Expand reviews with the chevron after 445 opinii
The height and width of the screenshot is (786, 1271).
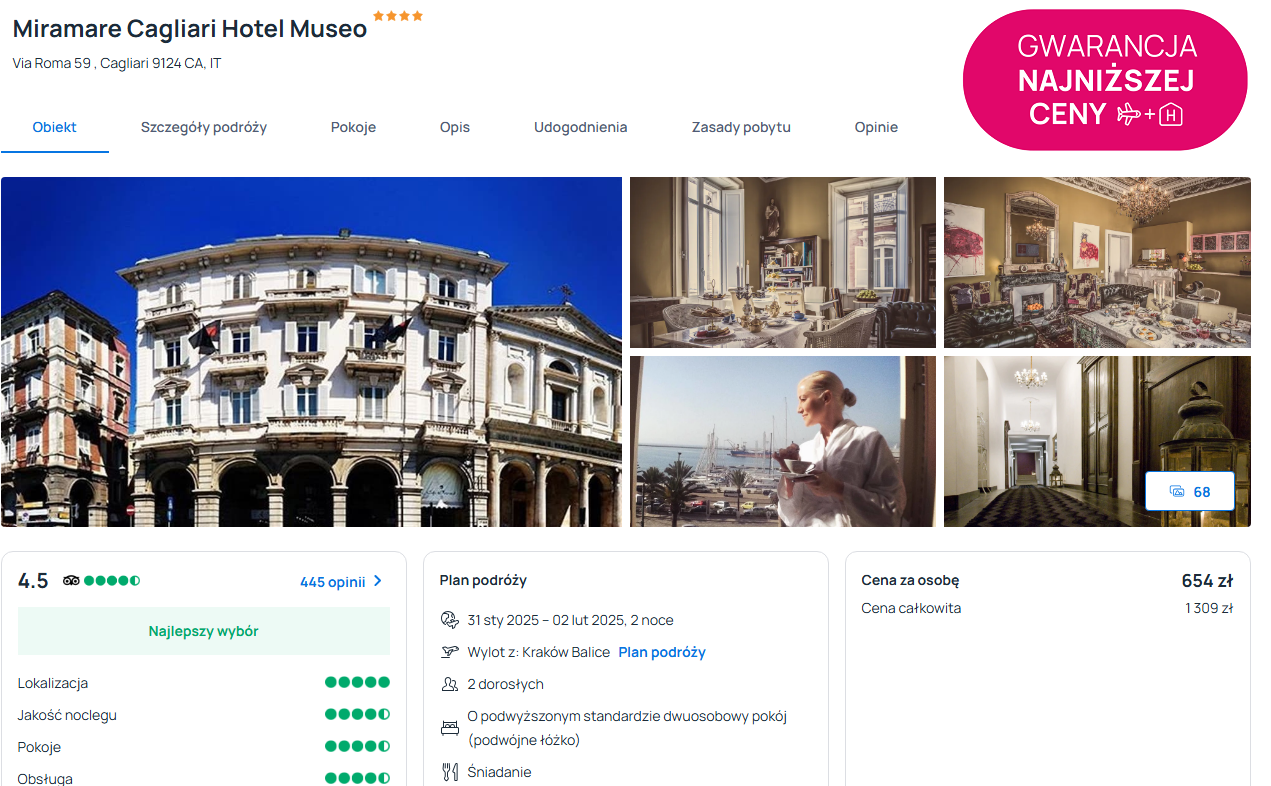click(x=378, y=581)
